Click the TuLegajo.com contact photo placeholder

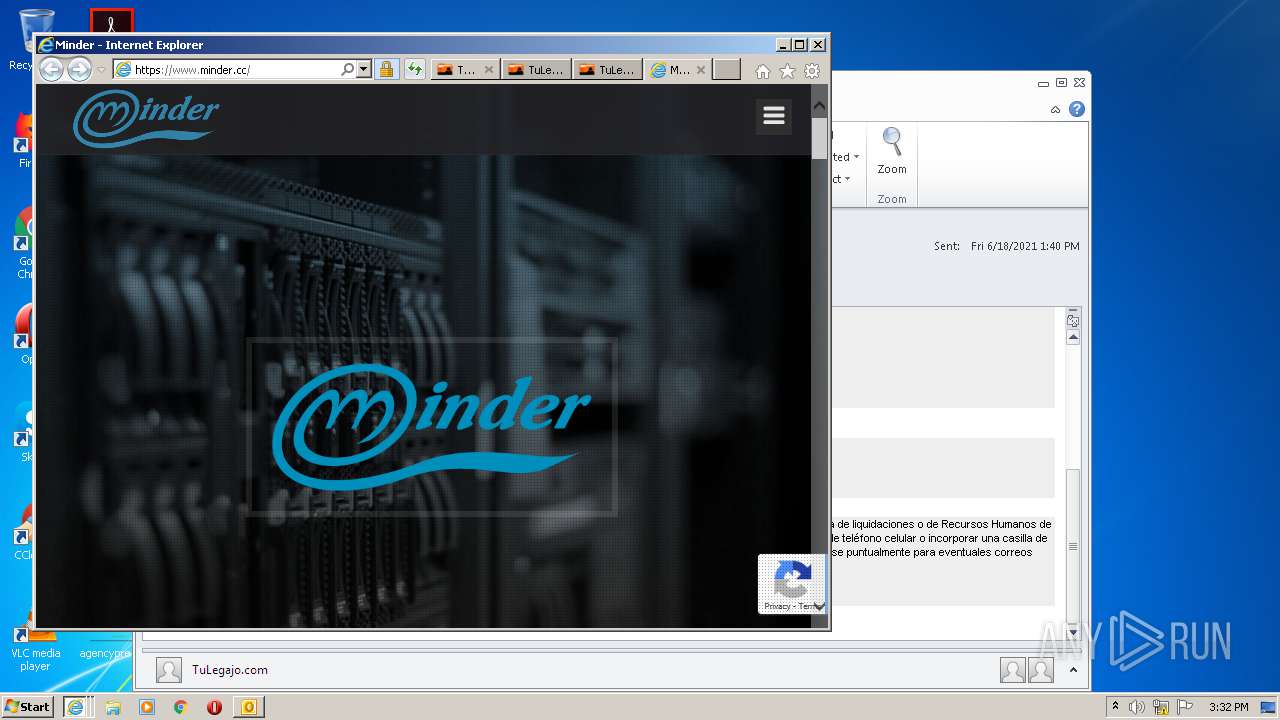[x=169, y=670]
